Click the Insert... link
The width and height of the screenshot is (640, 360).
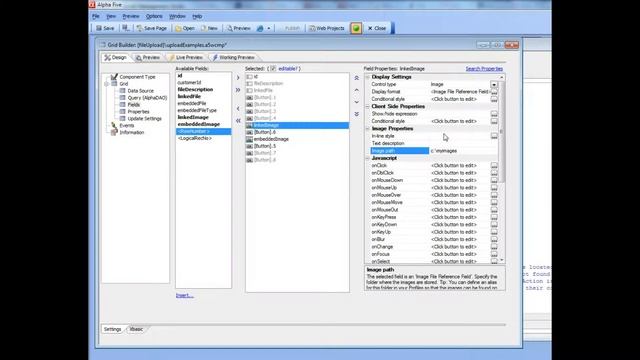coord(184,296)
